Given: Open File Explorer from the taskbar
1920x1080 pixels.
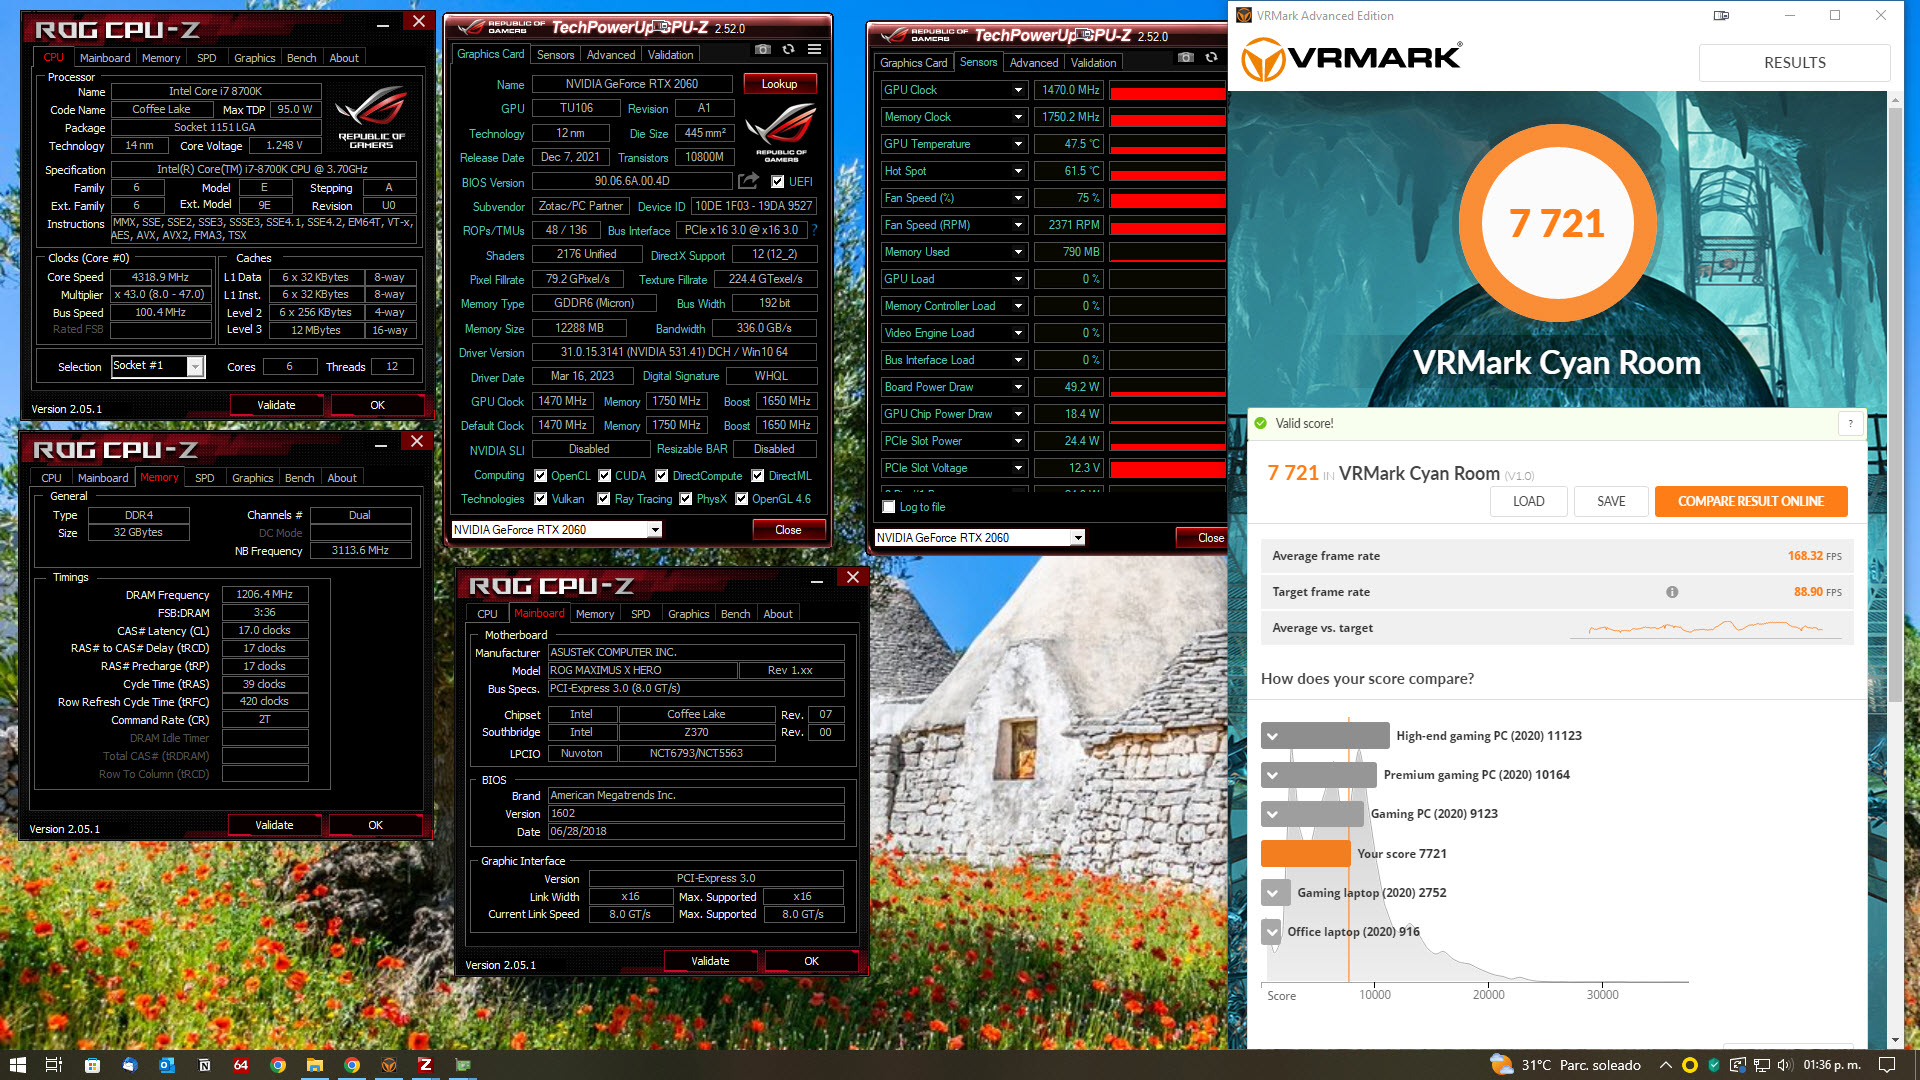Looking at the screenshot, I should tap(315, 1065).
